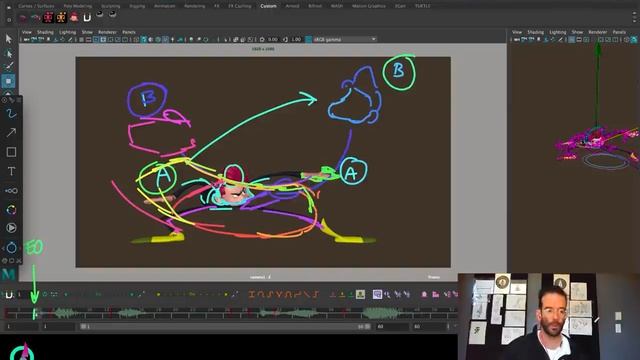Click the portrait thumbnail icon in timeline toolbar
The image size is (640, 360).
tap(360, 294)
